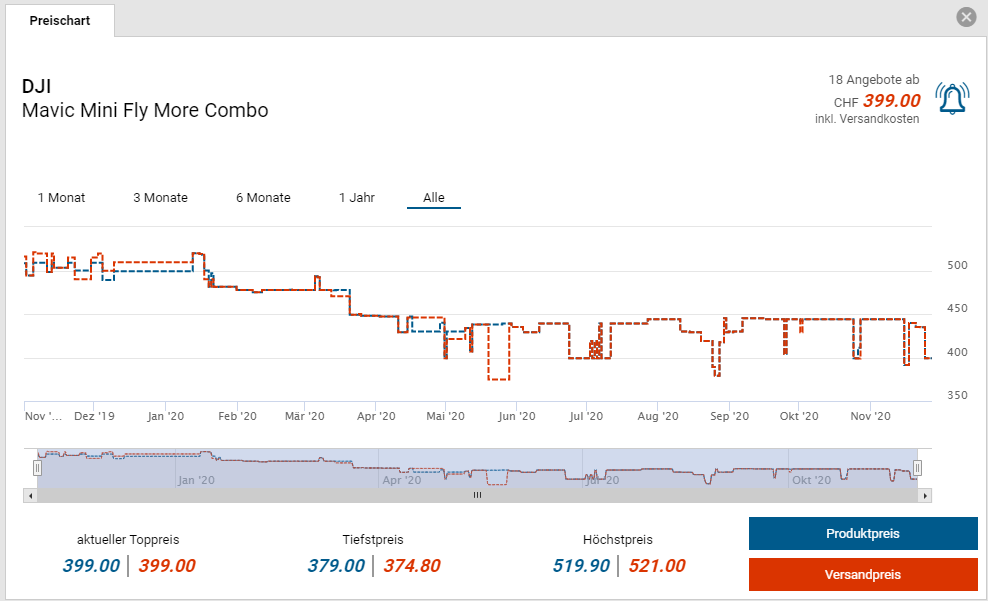Click the right navigator range handle
The image size is (988, 601).
point(917,467)
